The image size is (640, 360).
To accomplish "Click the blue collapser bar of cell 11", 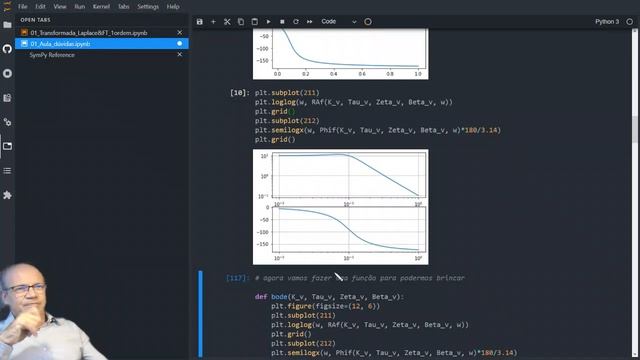I will tap(200, 314).
